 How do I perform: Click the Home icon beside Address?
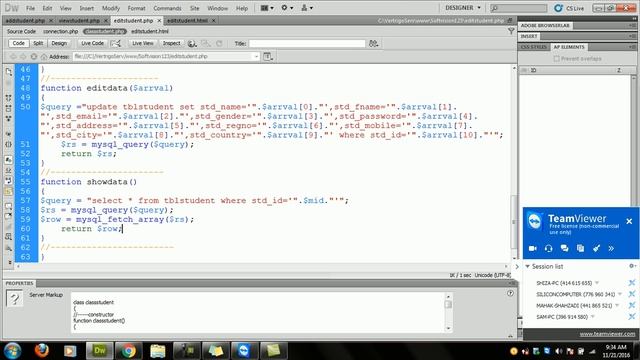pyautogui.click(x=44, y=57)
